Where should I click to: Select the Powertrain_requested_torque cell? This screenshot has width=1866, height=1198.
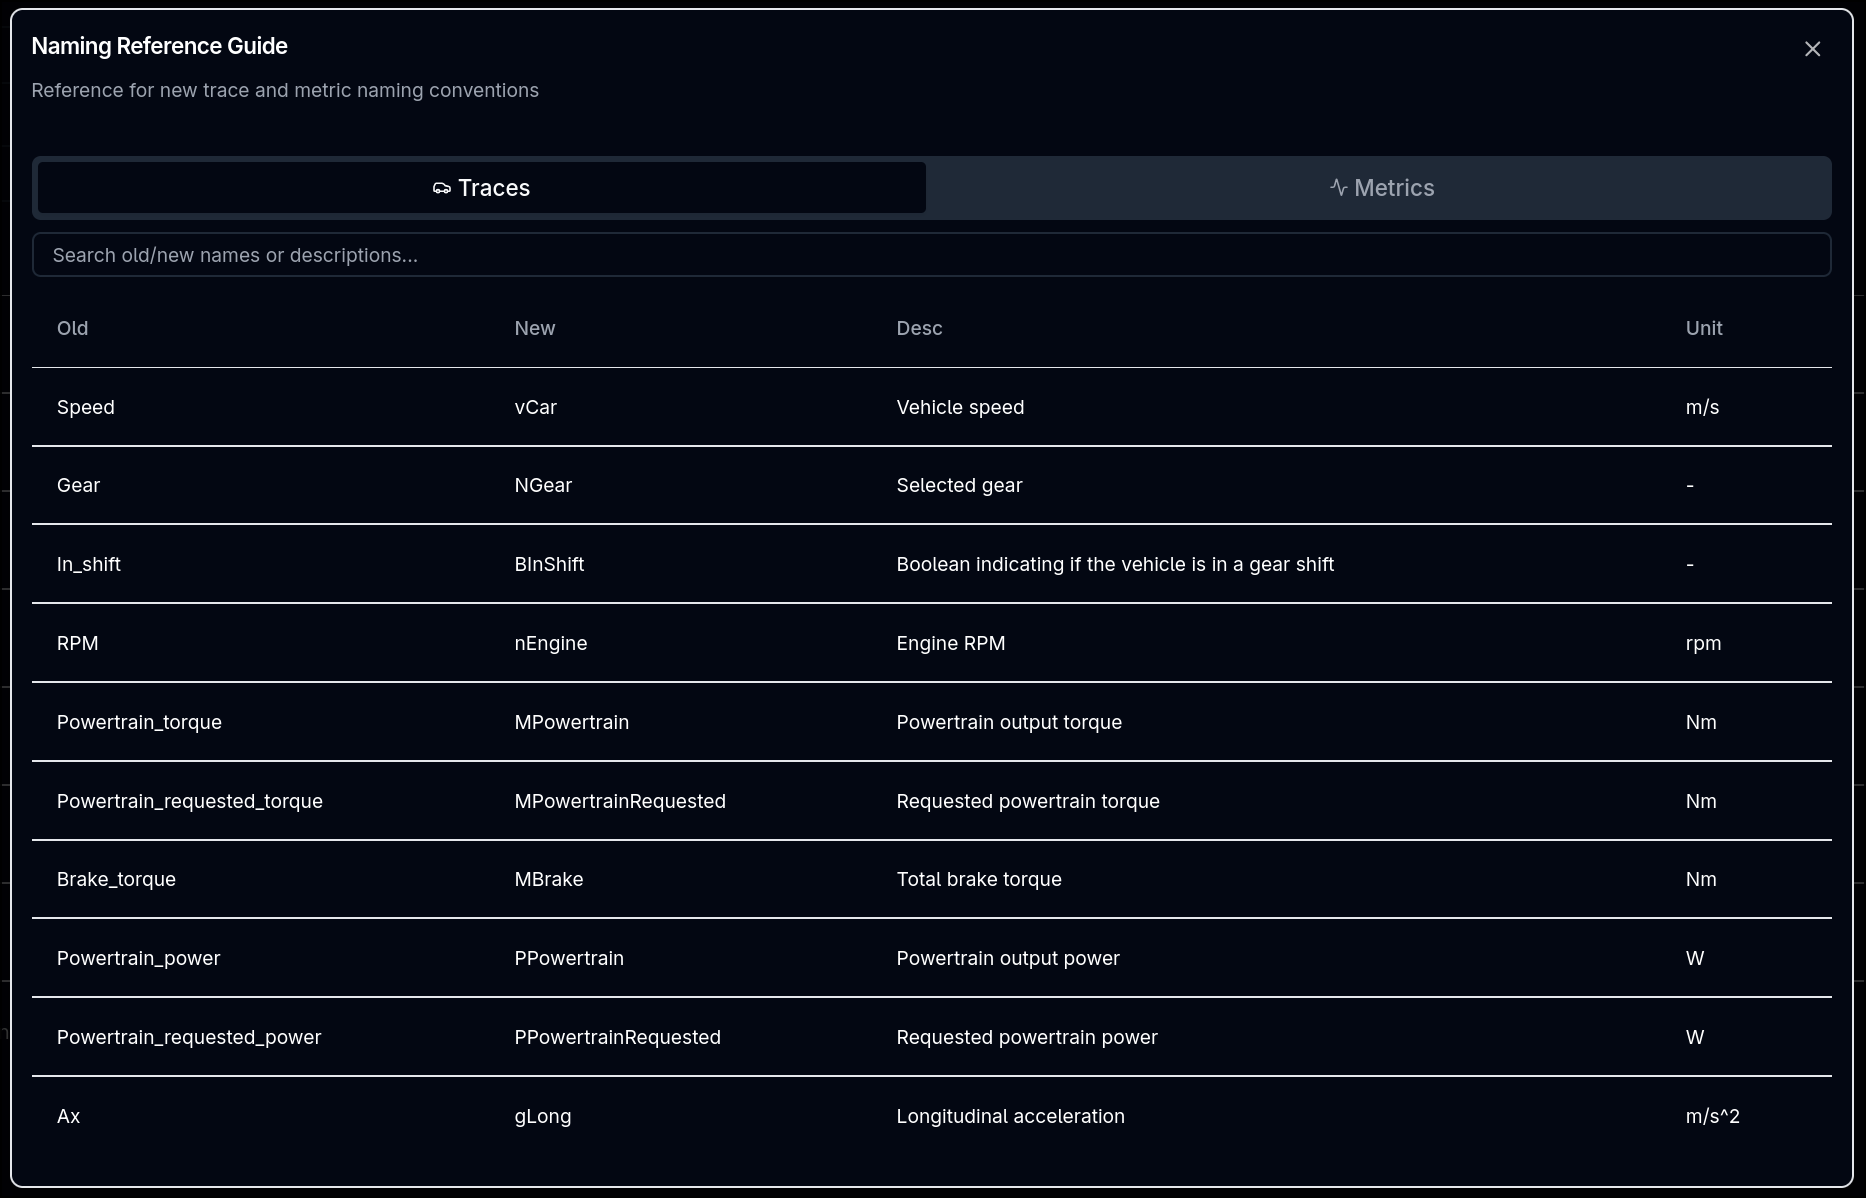click(x=190, y=801)
